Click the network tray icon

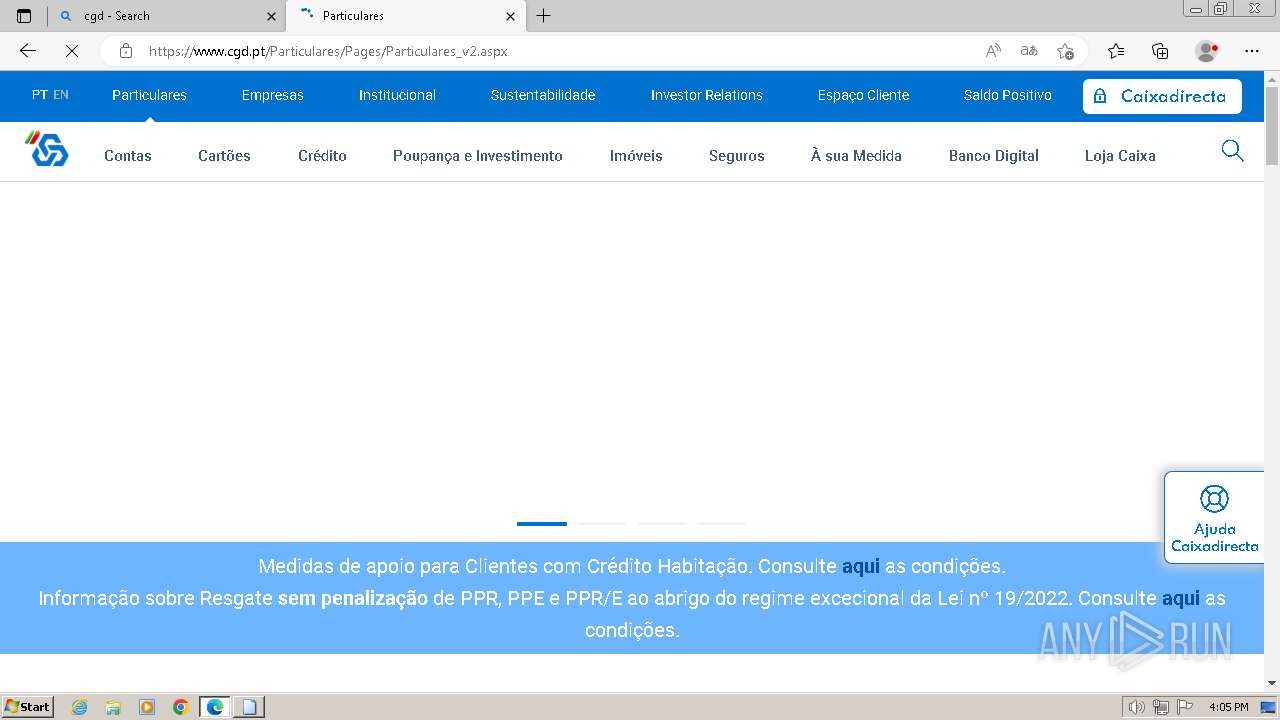[1161, 707]
